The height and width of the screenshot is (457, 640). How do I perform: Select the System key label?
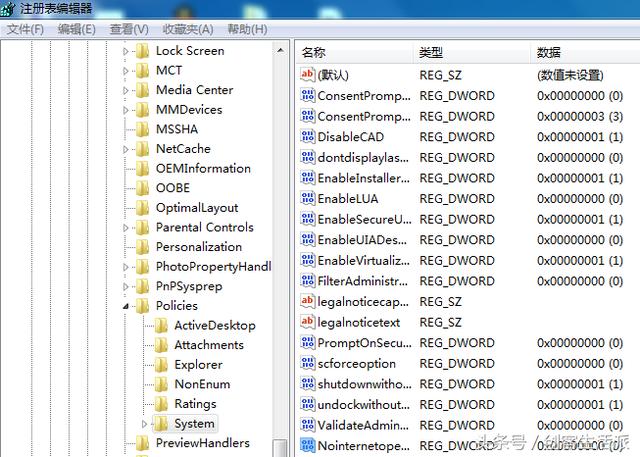coord(194,424)
